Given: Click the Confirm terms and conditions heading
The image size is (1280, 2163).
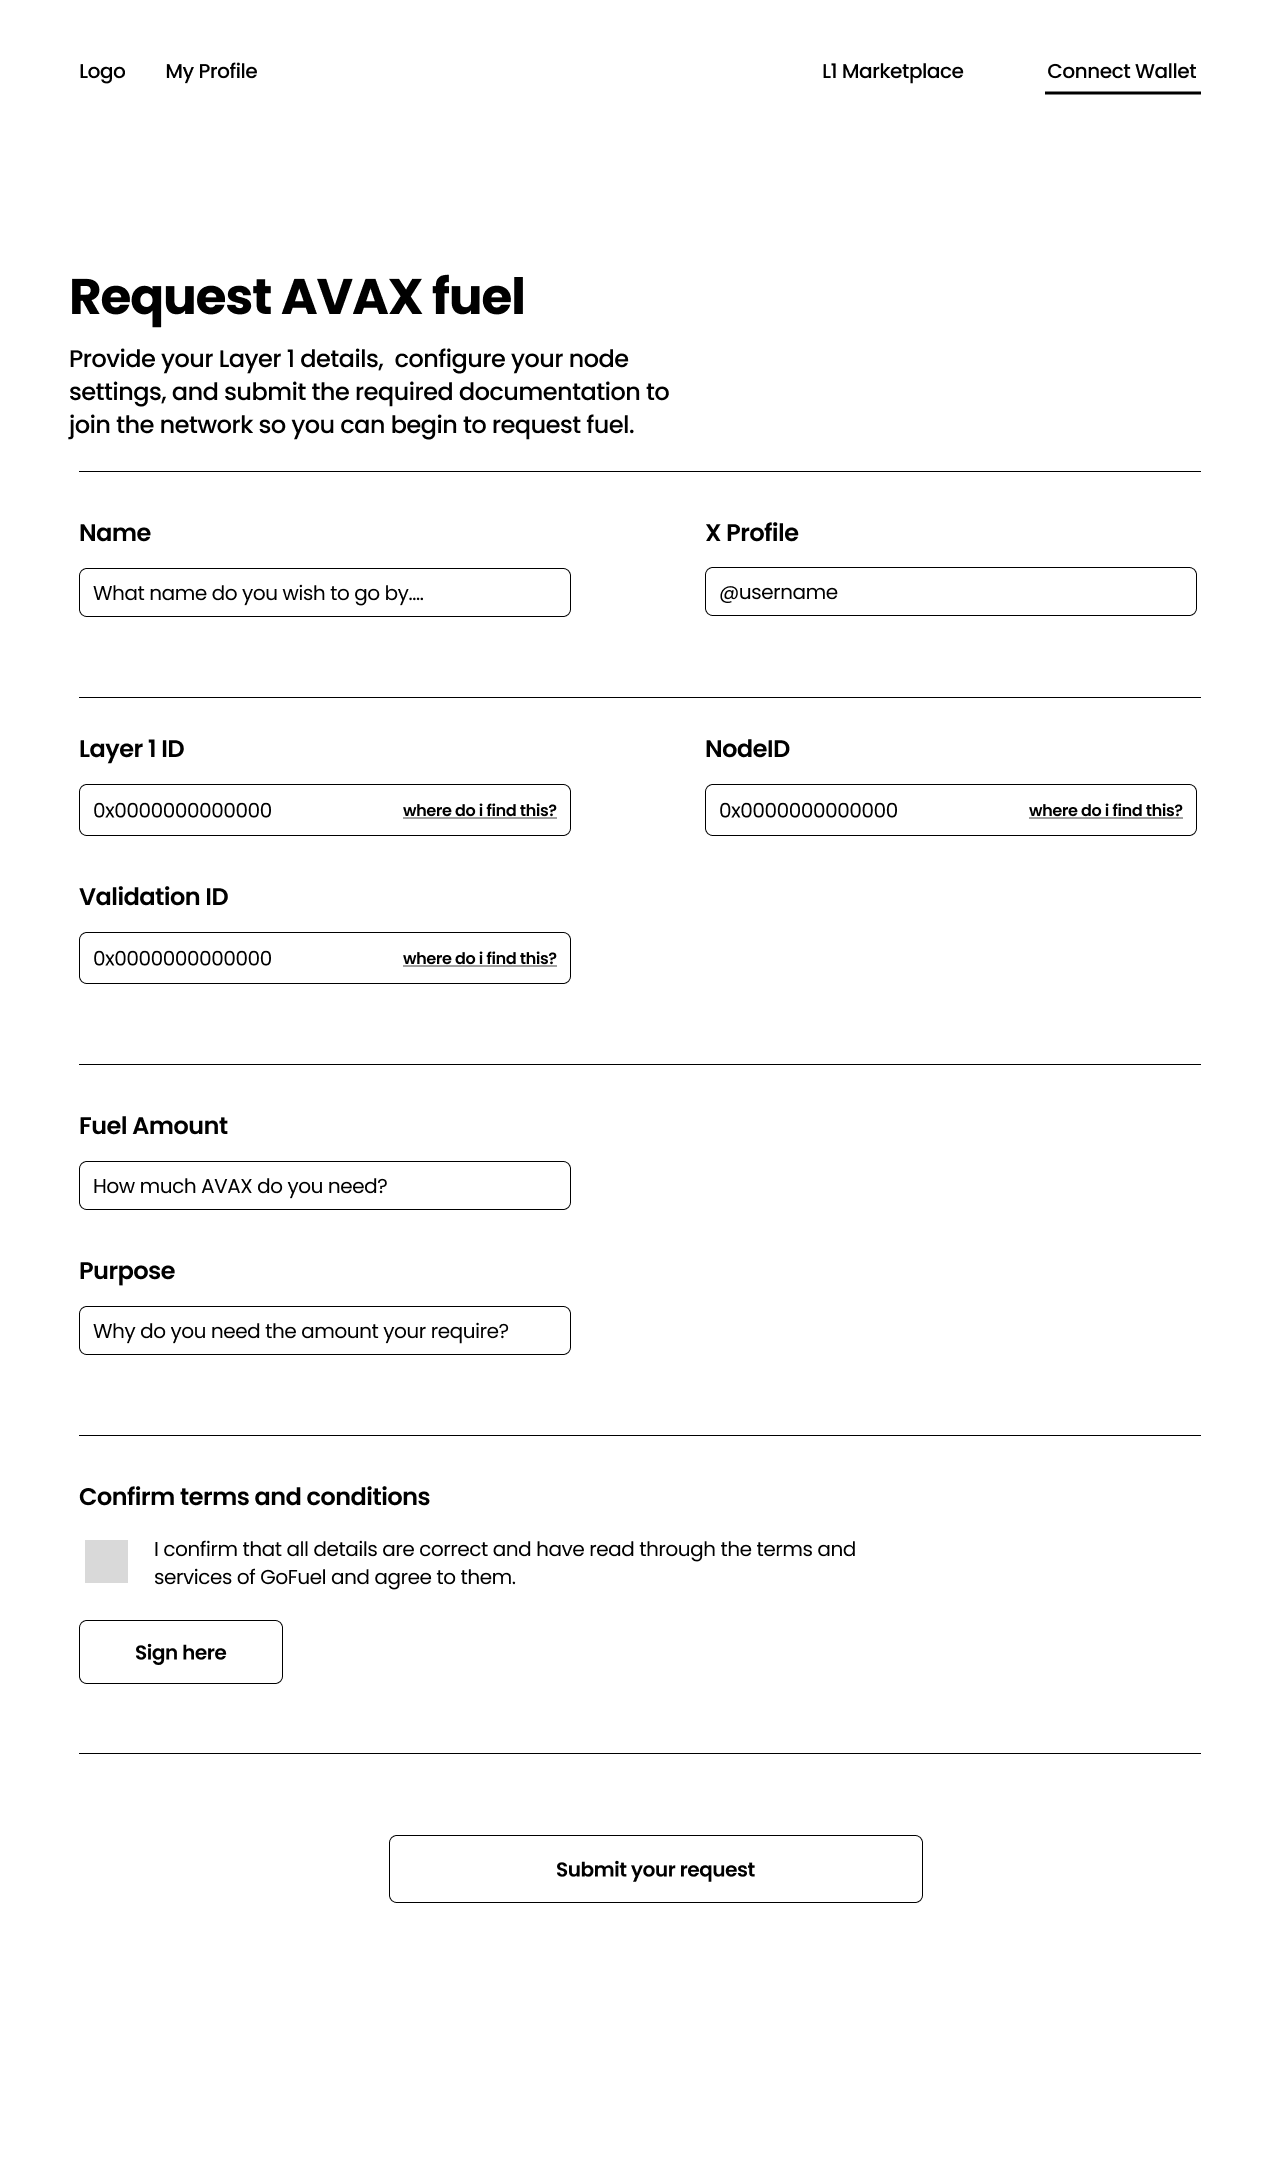Looking at the screenshot, I should click(x=254, y=1496).
